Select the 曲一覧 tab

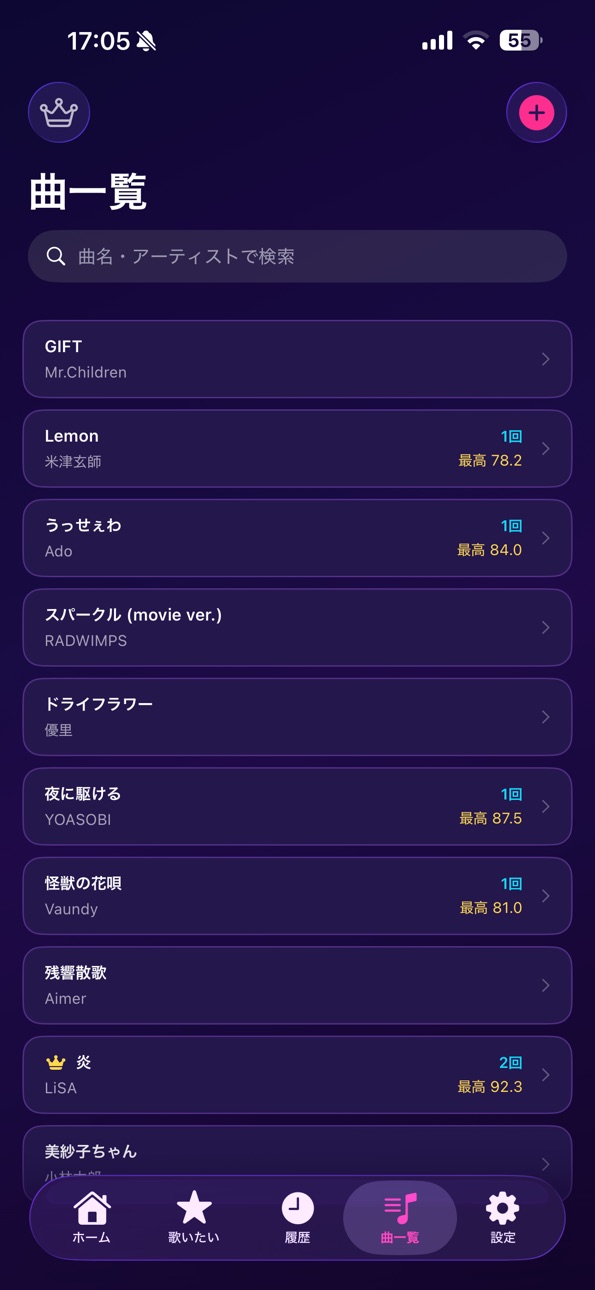(400, 1217)
